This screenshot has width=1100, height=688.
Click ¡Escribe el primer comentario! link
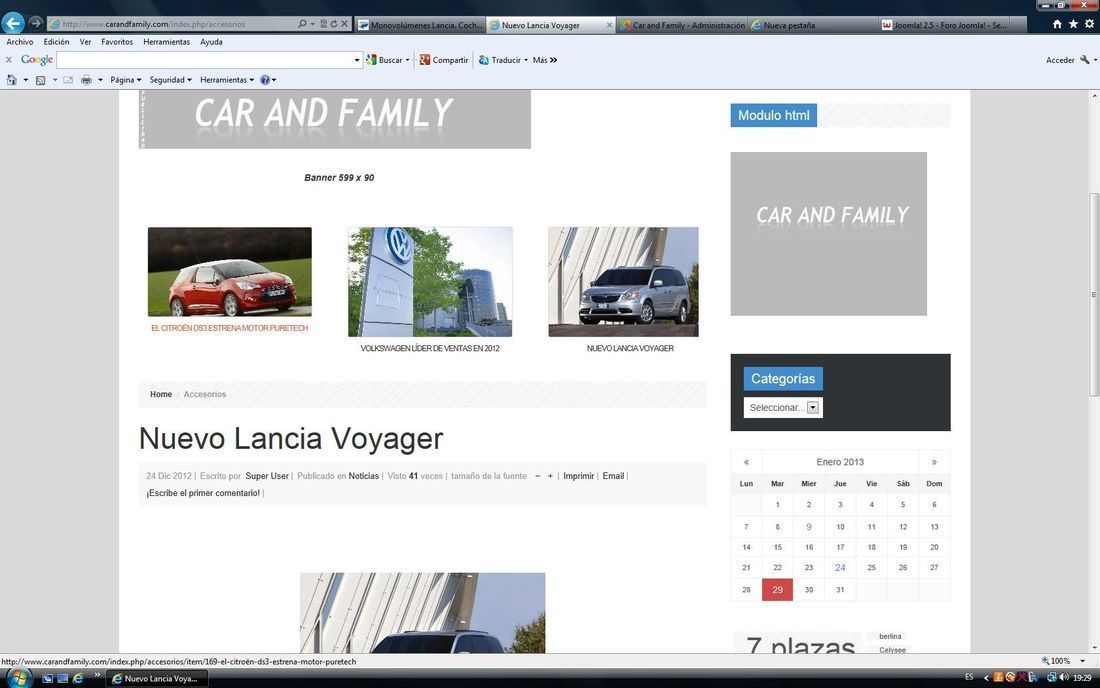pos(203,493)
